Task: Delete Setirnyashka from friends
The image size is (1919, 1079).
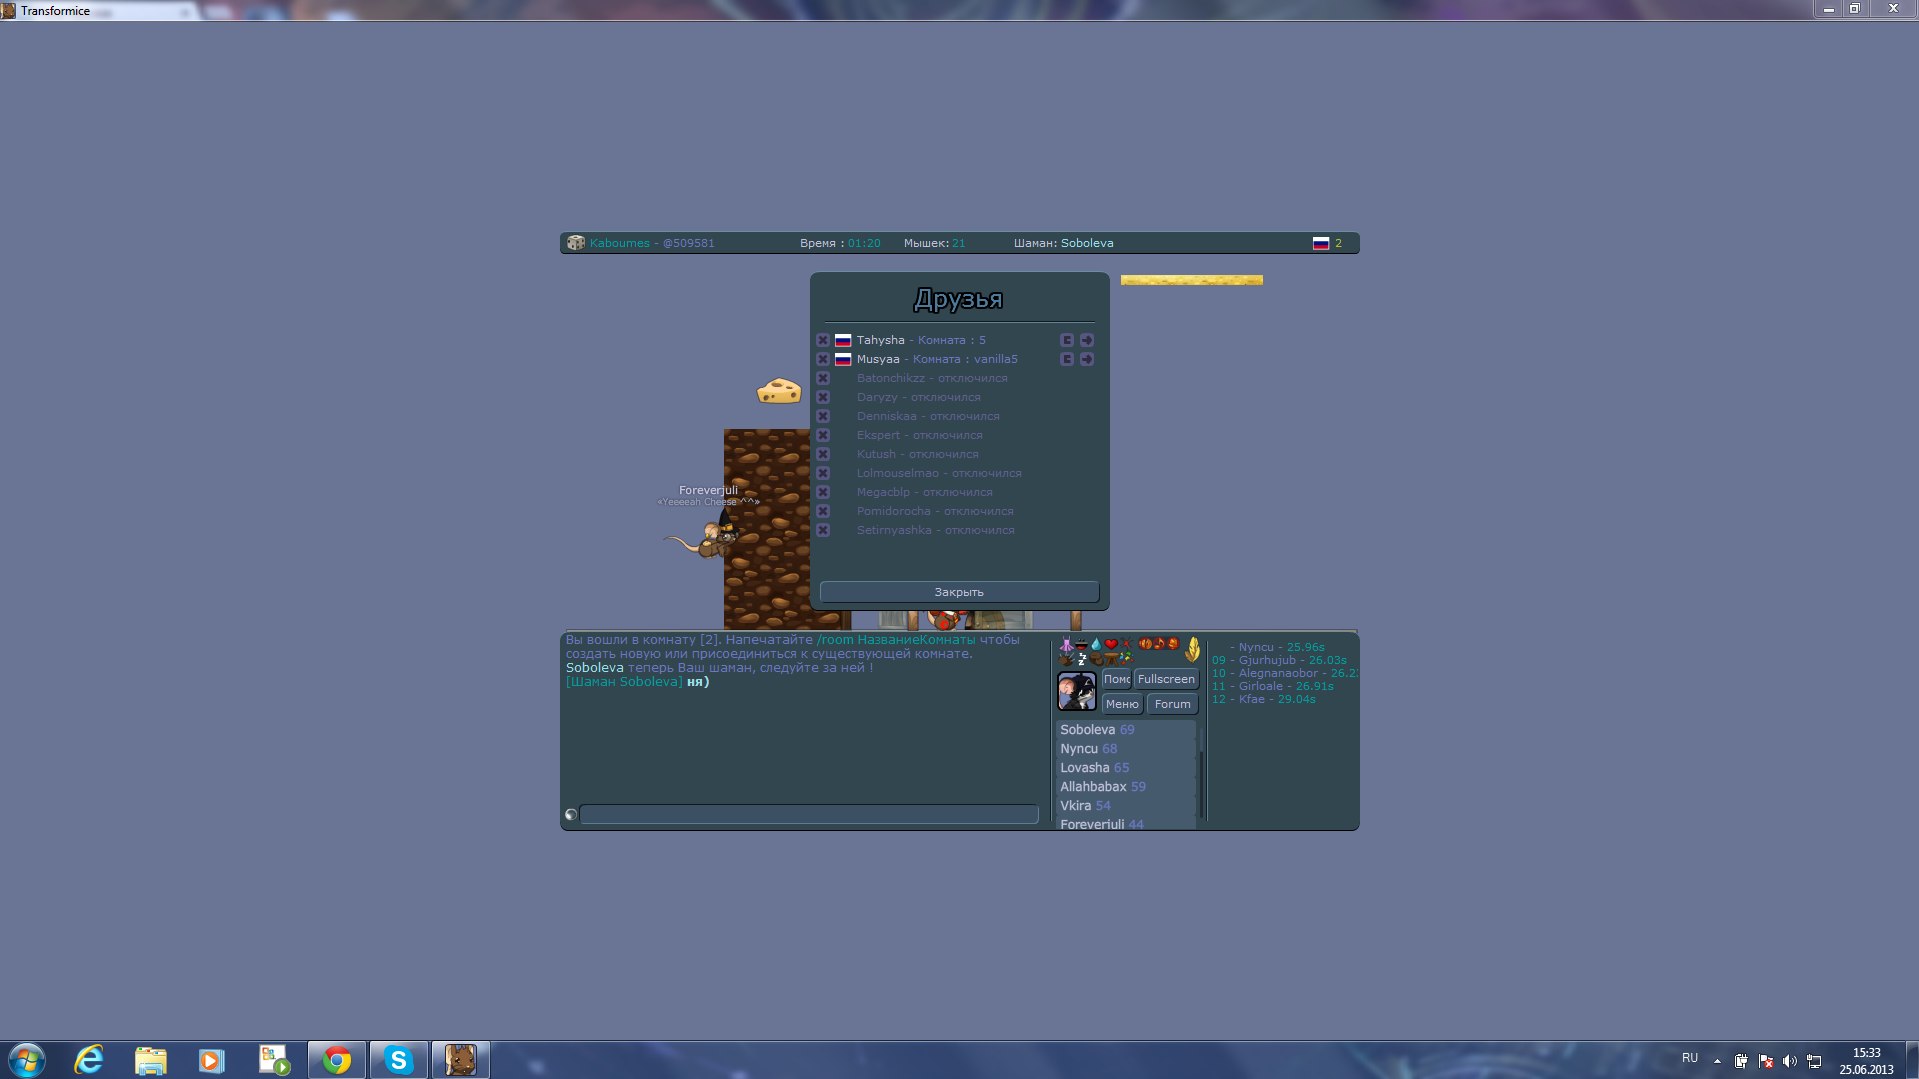Action: click(x=823, y=530)
